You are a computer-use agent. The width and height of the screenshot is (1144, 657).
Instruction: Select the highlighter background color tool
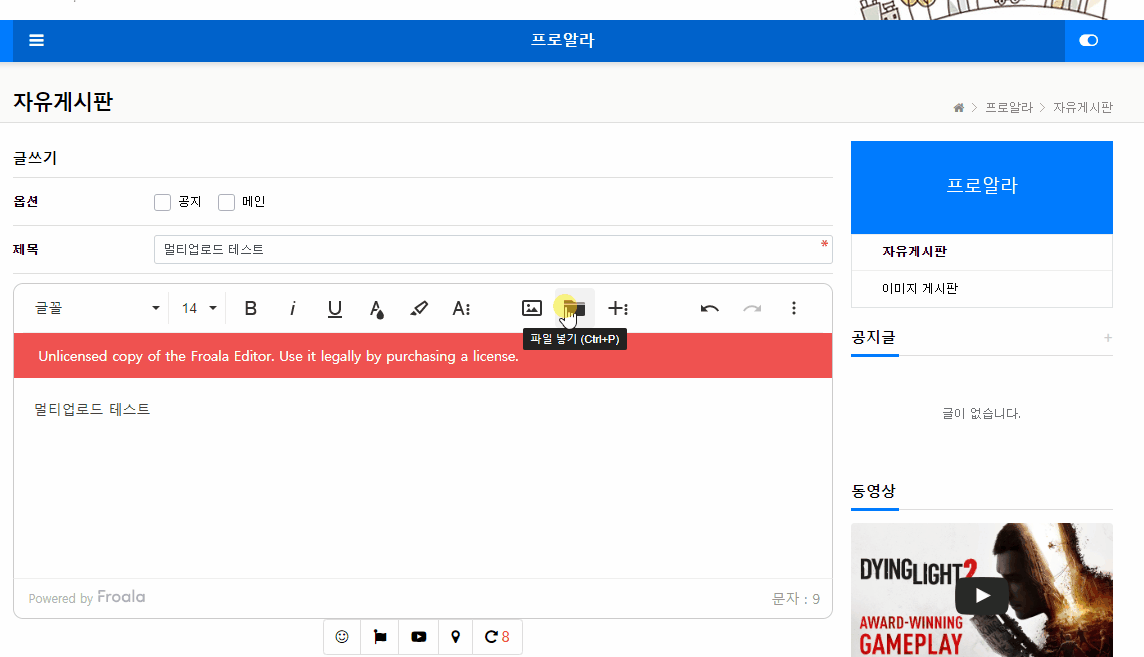click(x=419, y=308)
